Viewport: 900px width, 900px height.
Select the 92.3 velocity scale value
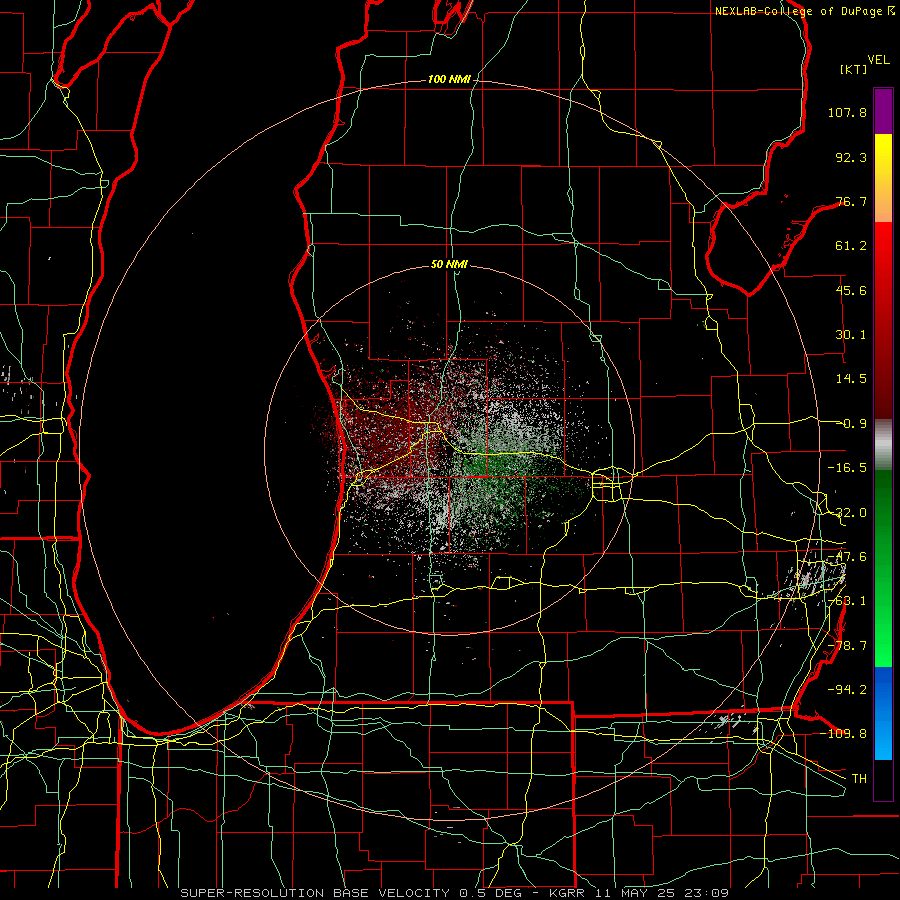(851, 157)
